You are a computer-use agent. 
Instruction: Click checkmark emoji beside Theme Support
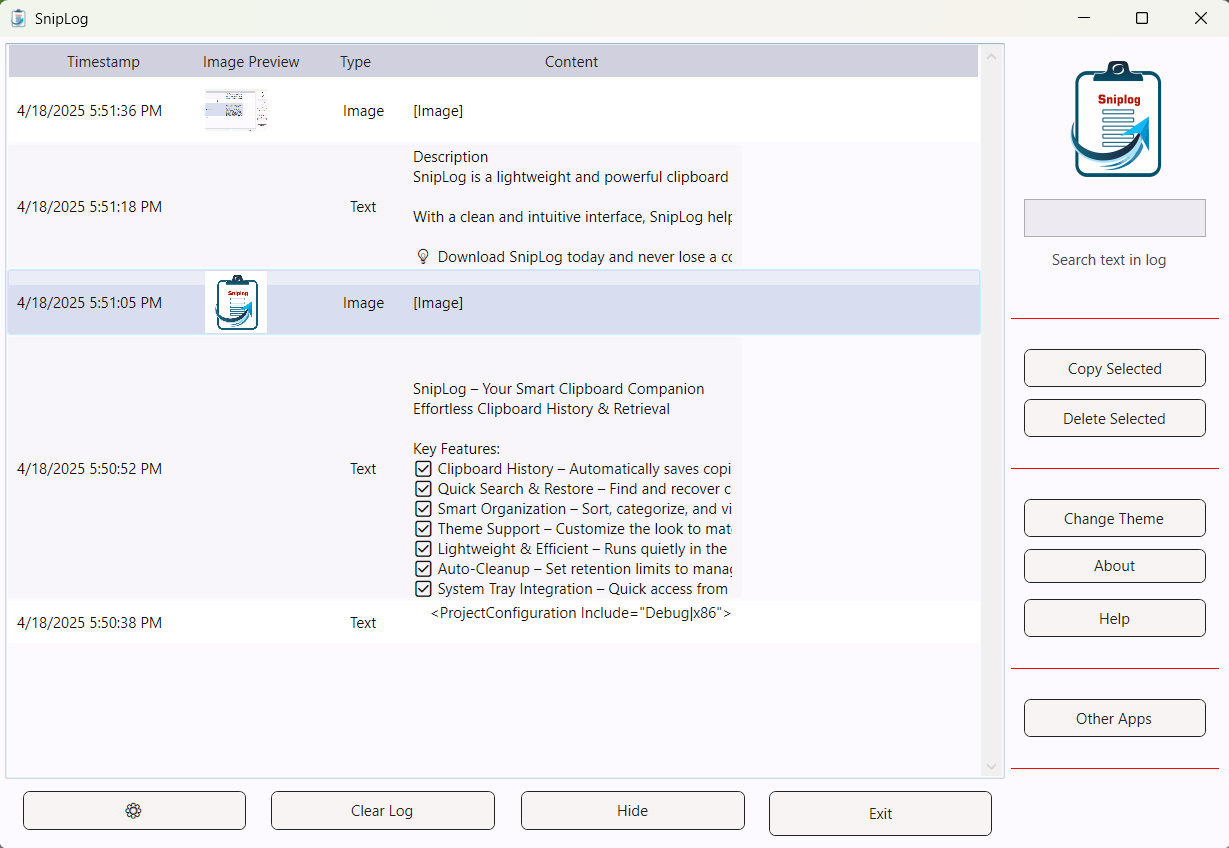pos(423,529)
